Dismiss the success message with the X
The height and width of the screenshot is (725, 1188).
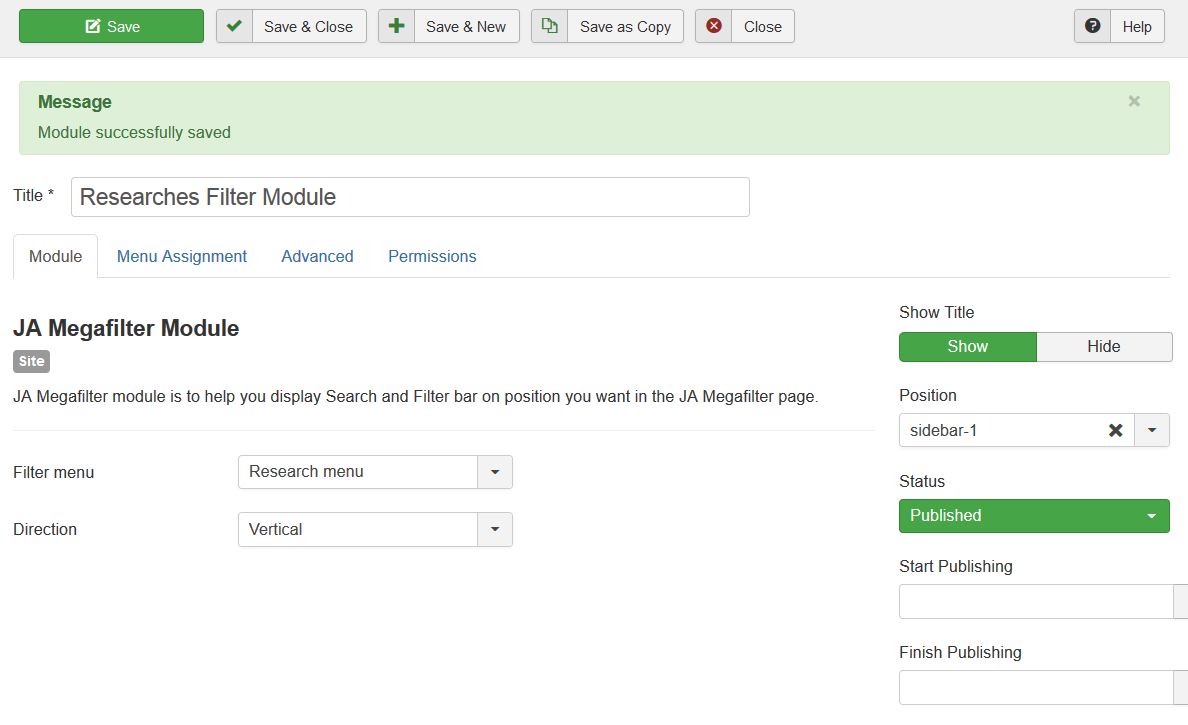coord(1134,101)
